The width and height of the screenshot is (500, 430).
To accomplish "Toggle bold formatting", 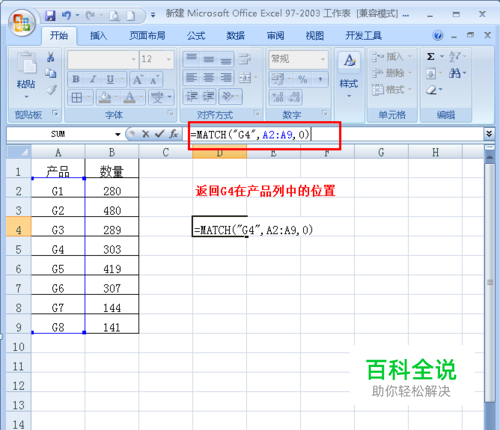I will (76, 79).
